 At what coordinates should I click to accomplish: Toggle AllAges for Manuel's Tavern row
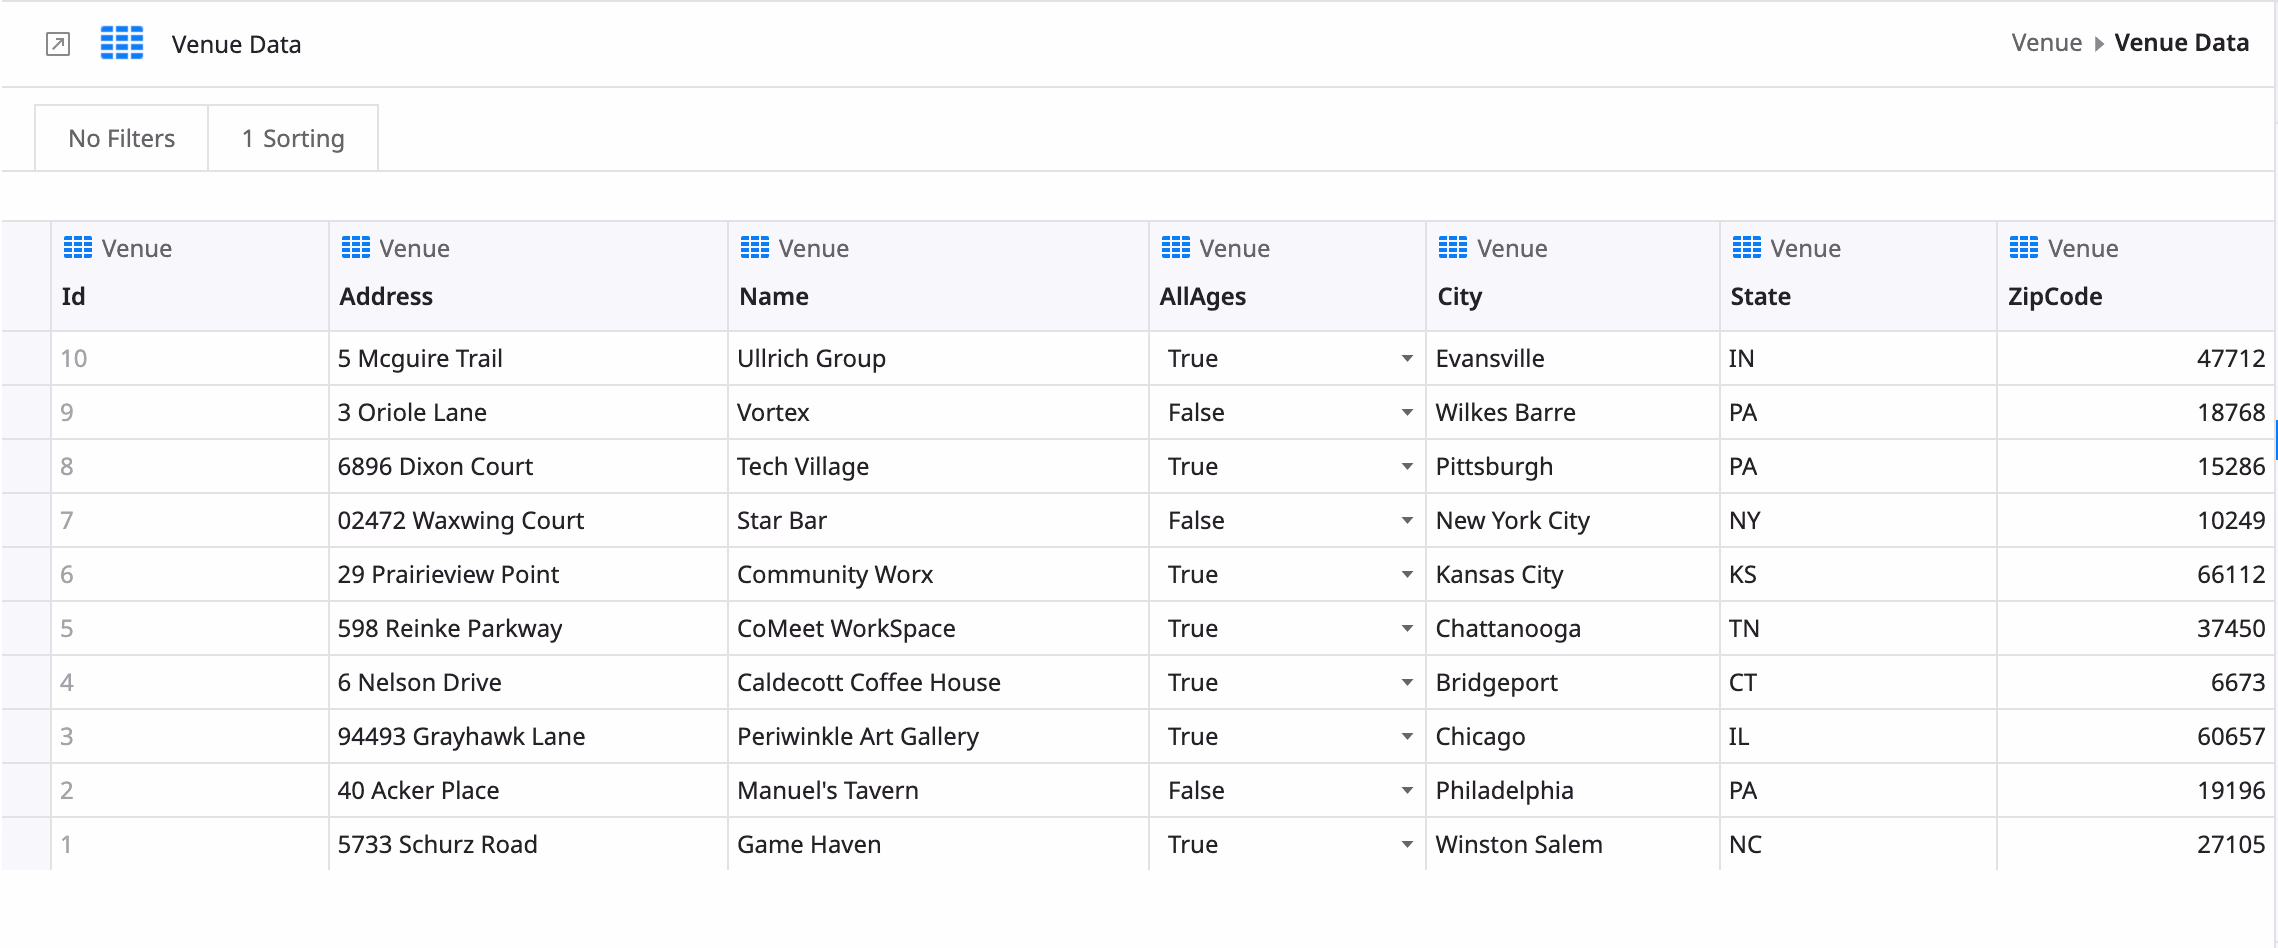1405,790
